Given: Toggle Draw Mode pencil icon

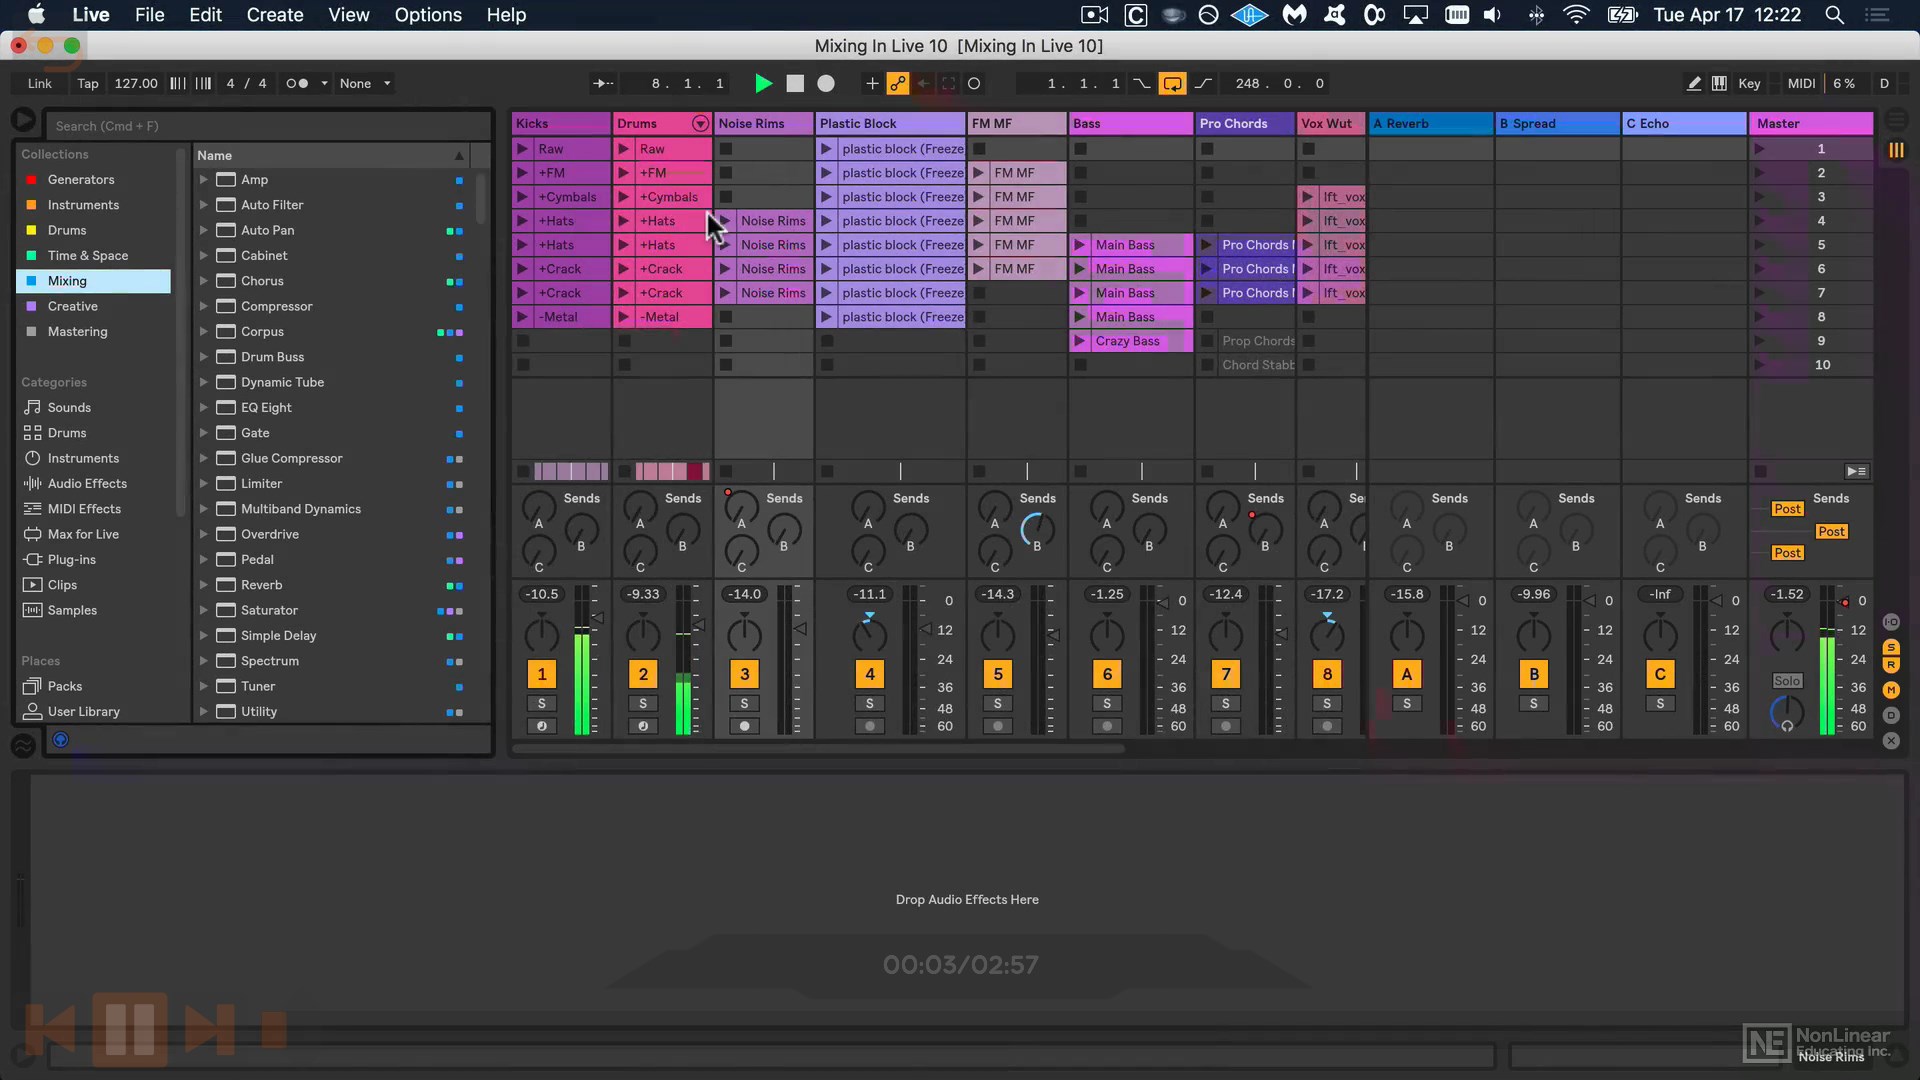Looking at the screenshot, I should click(x=1694, y=84).
